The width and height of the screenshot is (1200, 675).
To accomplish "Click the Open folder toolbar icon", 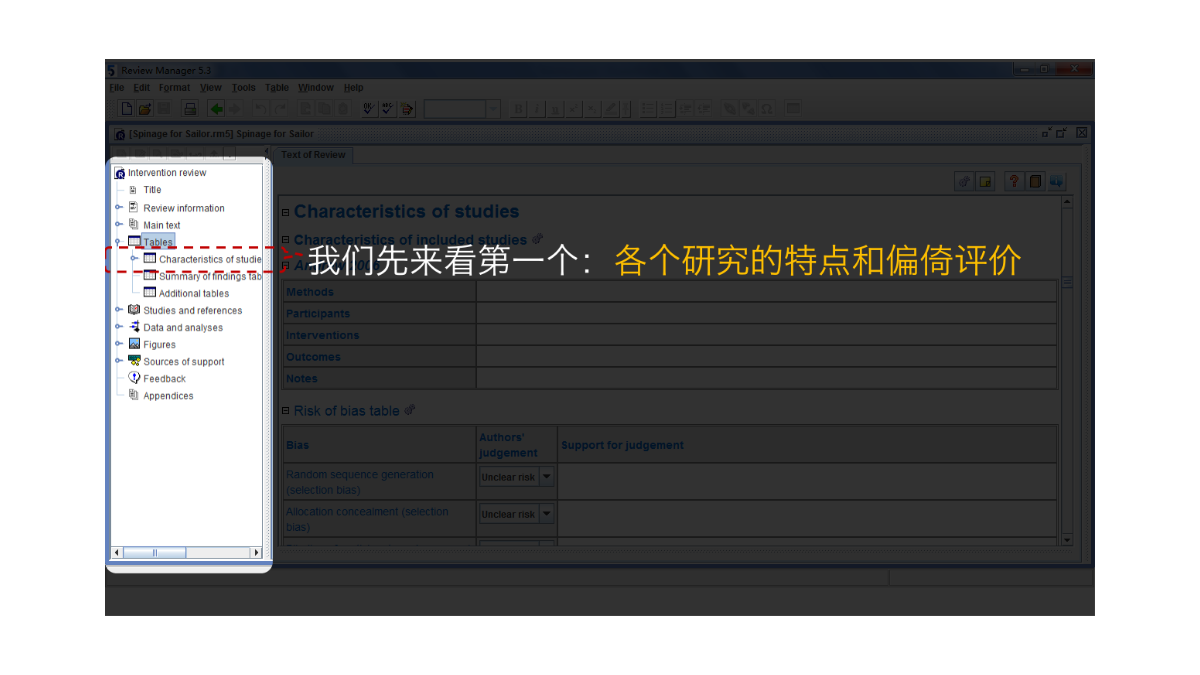I will (x=145, y=108).
